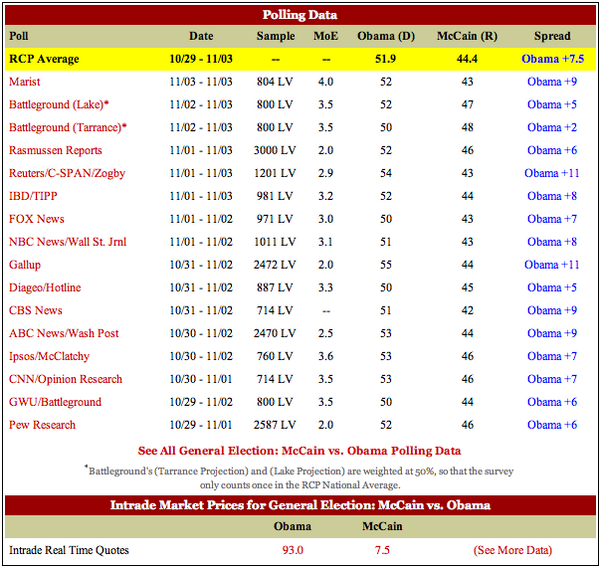Click Obama +11 spread in Reuters/C-SPAN/Zogby row
Viewport: 600px width, 567px height.
[552, 173]
